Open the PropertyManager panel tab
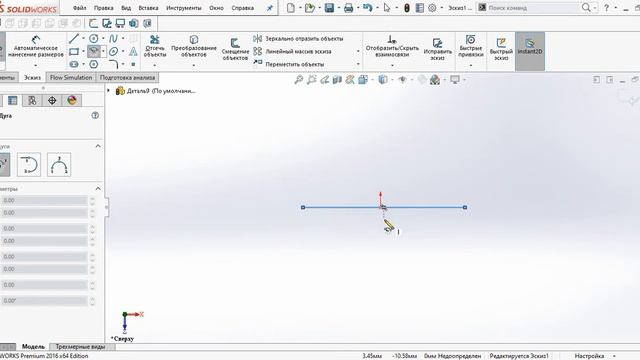The image size is (640, 360). (x=13, y=100)
